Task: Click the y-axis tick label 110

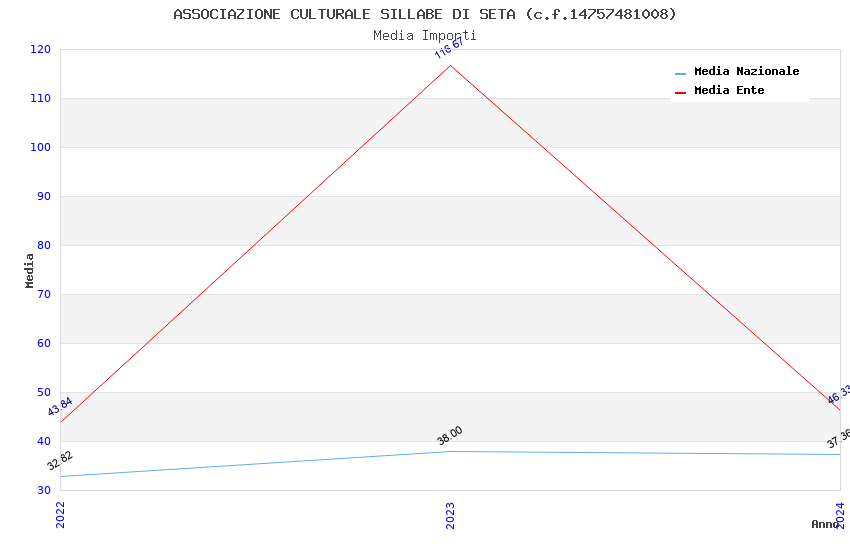Action: tap(40, 98)
